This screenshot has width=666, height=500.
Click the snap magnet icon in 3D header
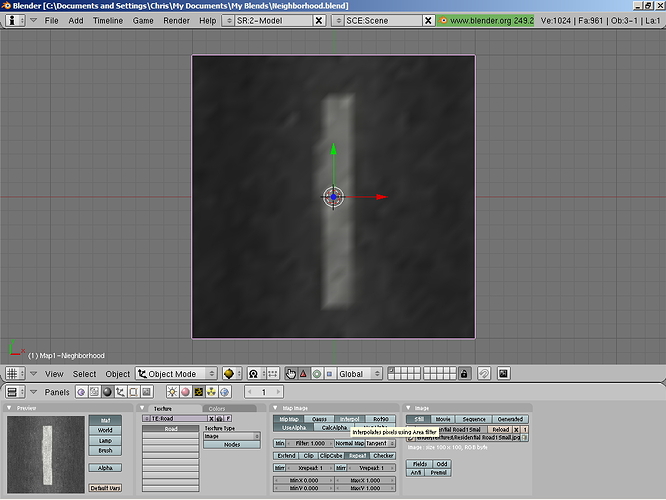point(484,373)
